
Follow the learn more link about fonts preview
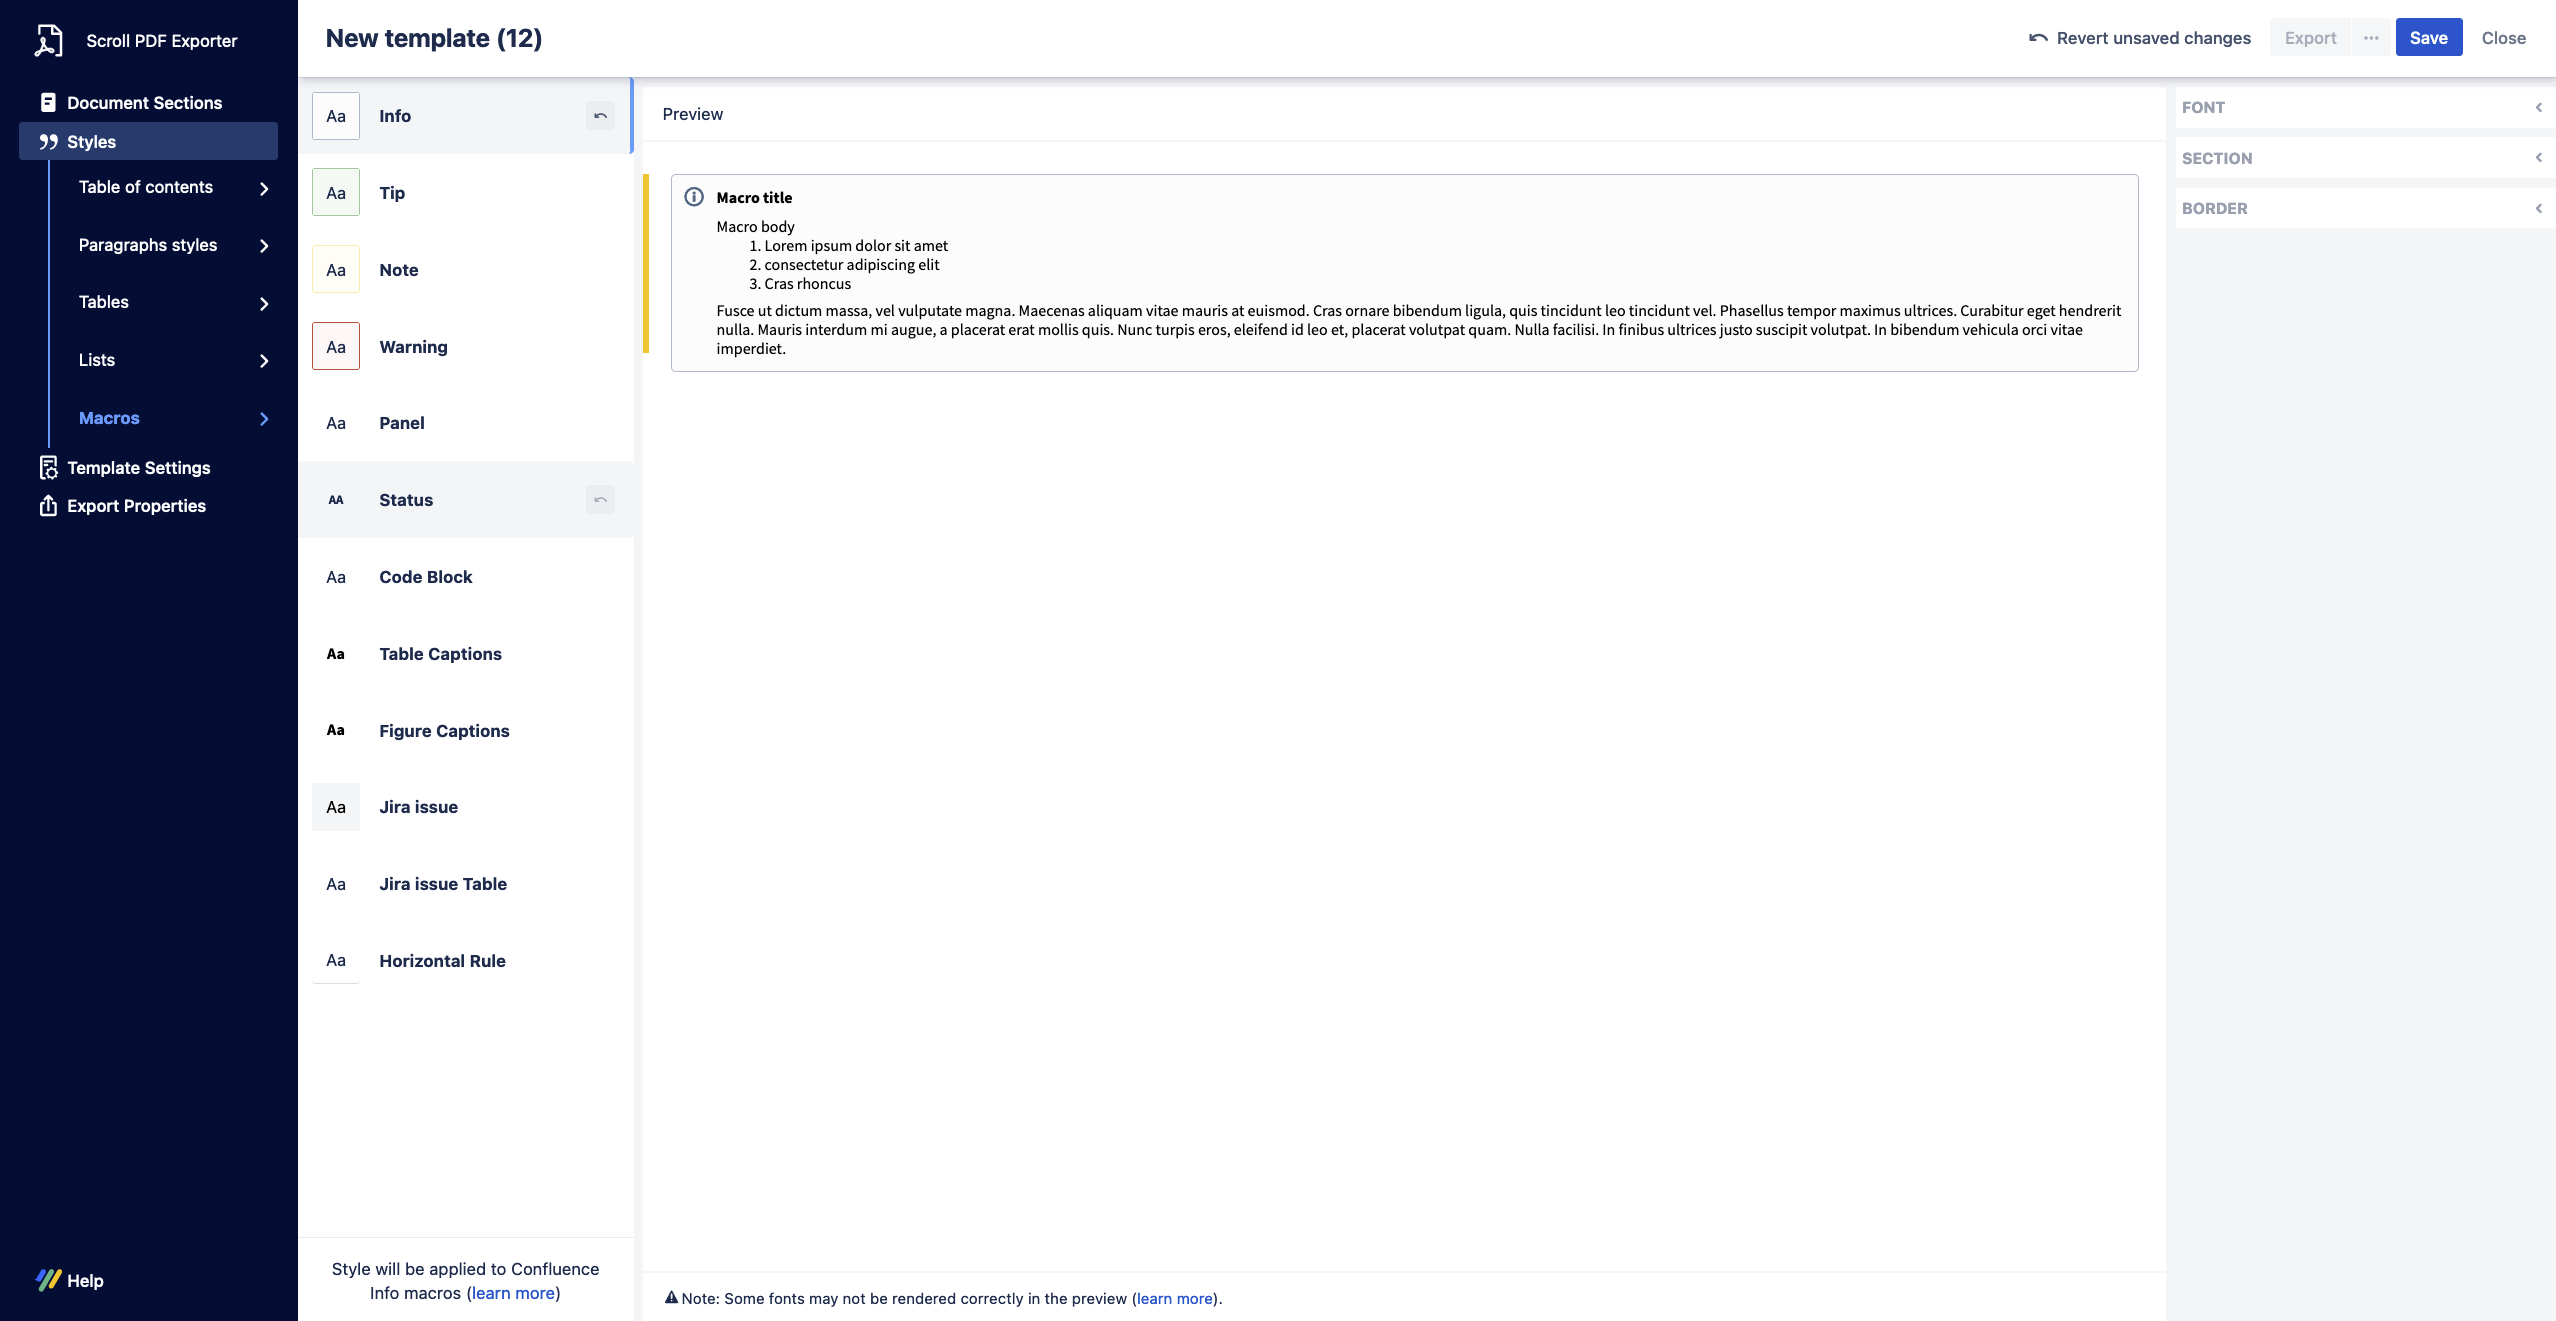point(1174,1298)
